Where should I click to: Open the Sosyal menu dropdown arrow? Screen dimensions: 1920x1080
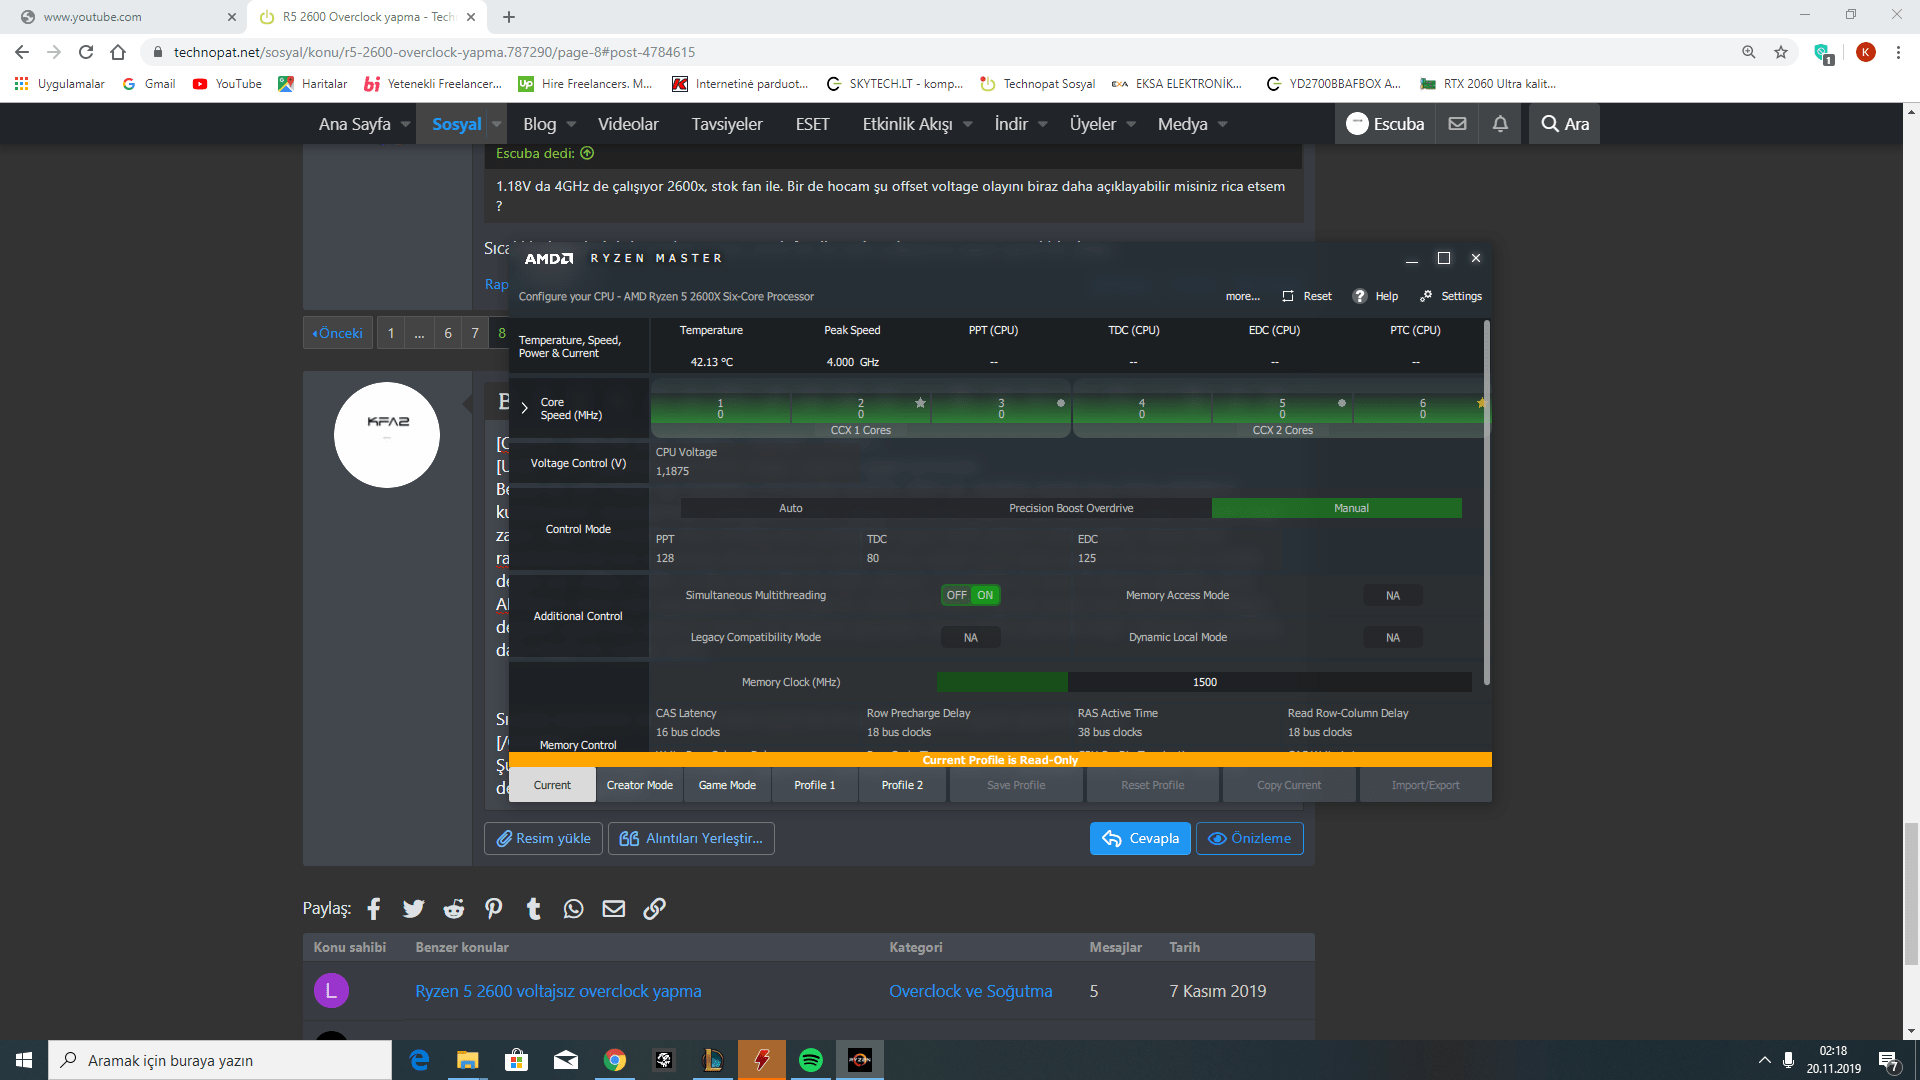point(496,124)
